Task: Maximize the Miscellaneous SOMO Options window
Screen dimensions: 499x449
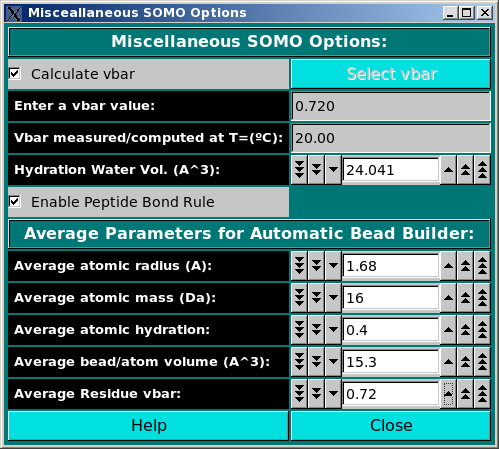Action: click(x=467, y=13)
